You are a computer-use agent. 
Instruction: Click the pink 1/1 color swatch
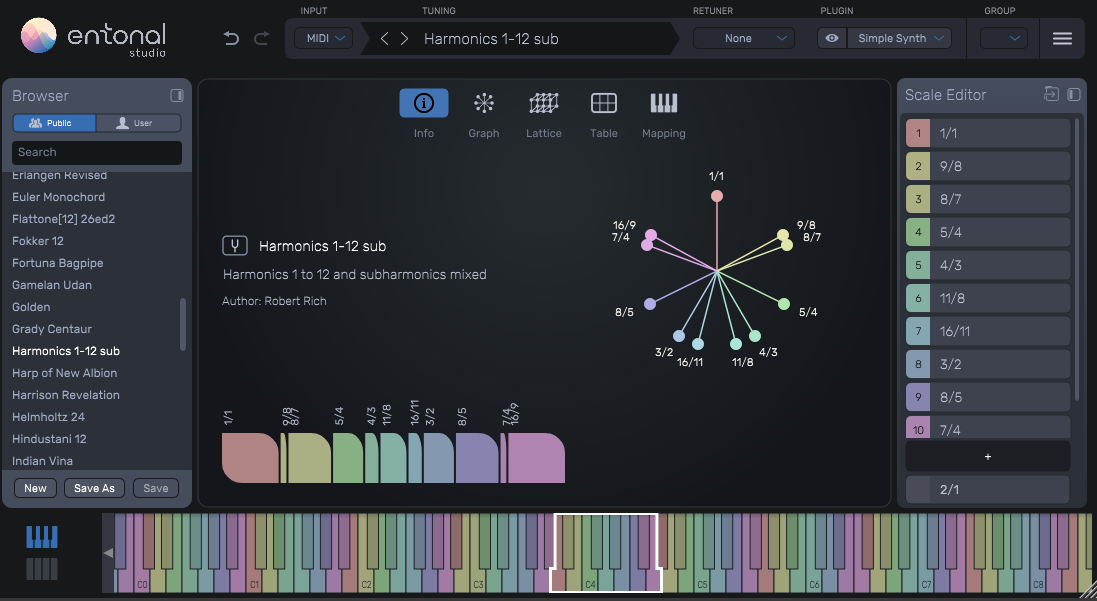[x=917, y=133]
